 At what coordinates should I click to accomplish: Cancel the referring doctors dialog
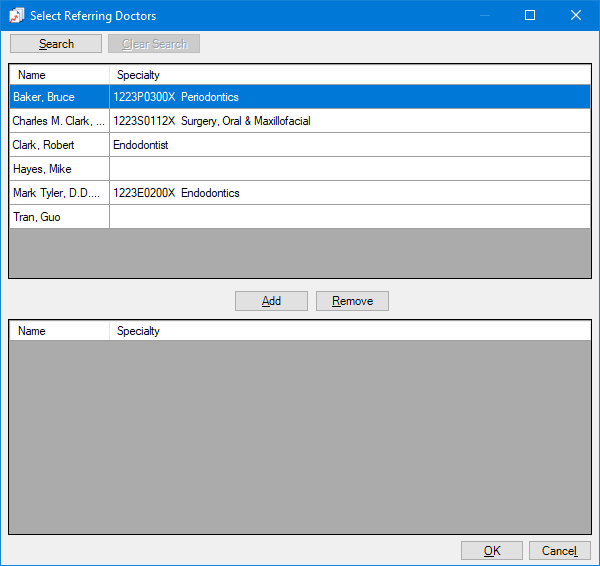(x=559, y=551)
